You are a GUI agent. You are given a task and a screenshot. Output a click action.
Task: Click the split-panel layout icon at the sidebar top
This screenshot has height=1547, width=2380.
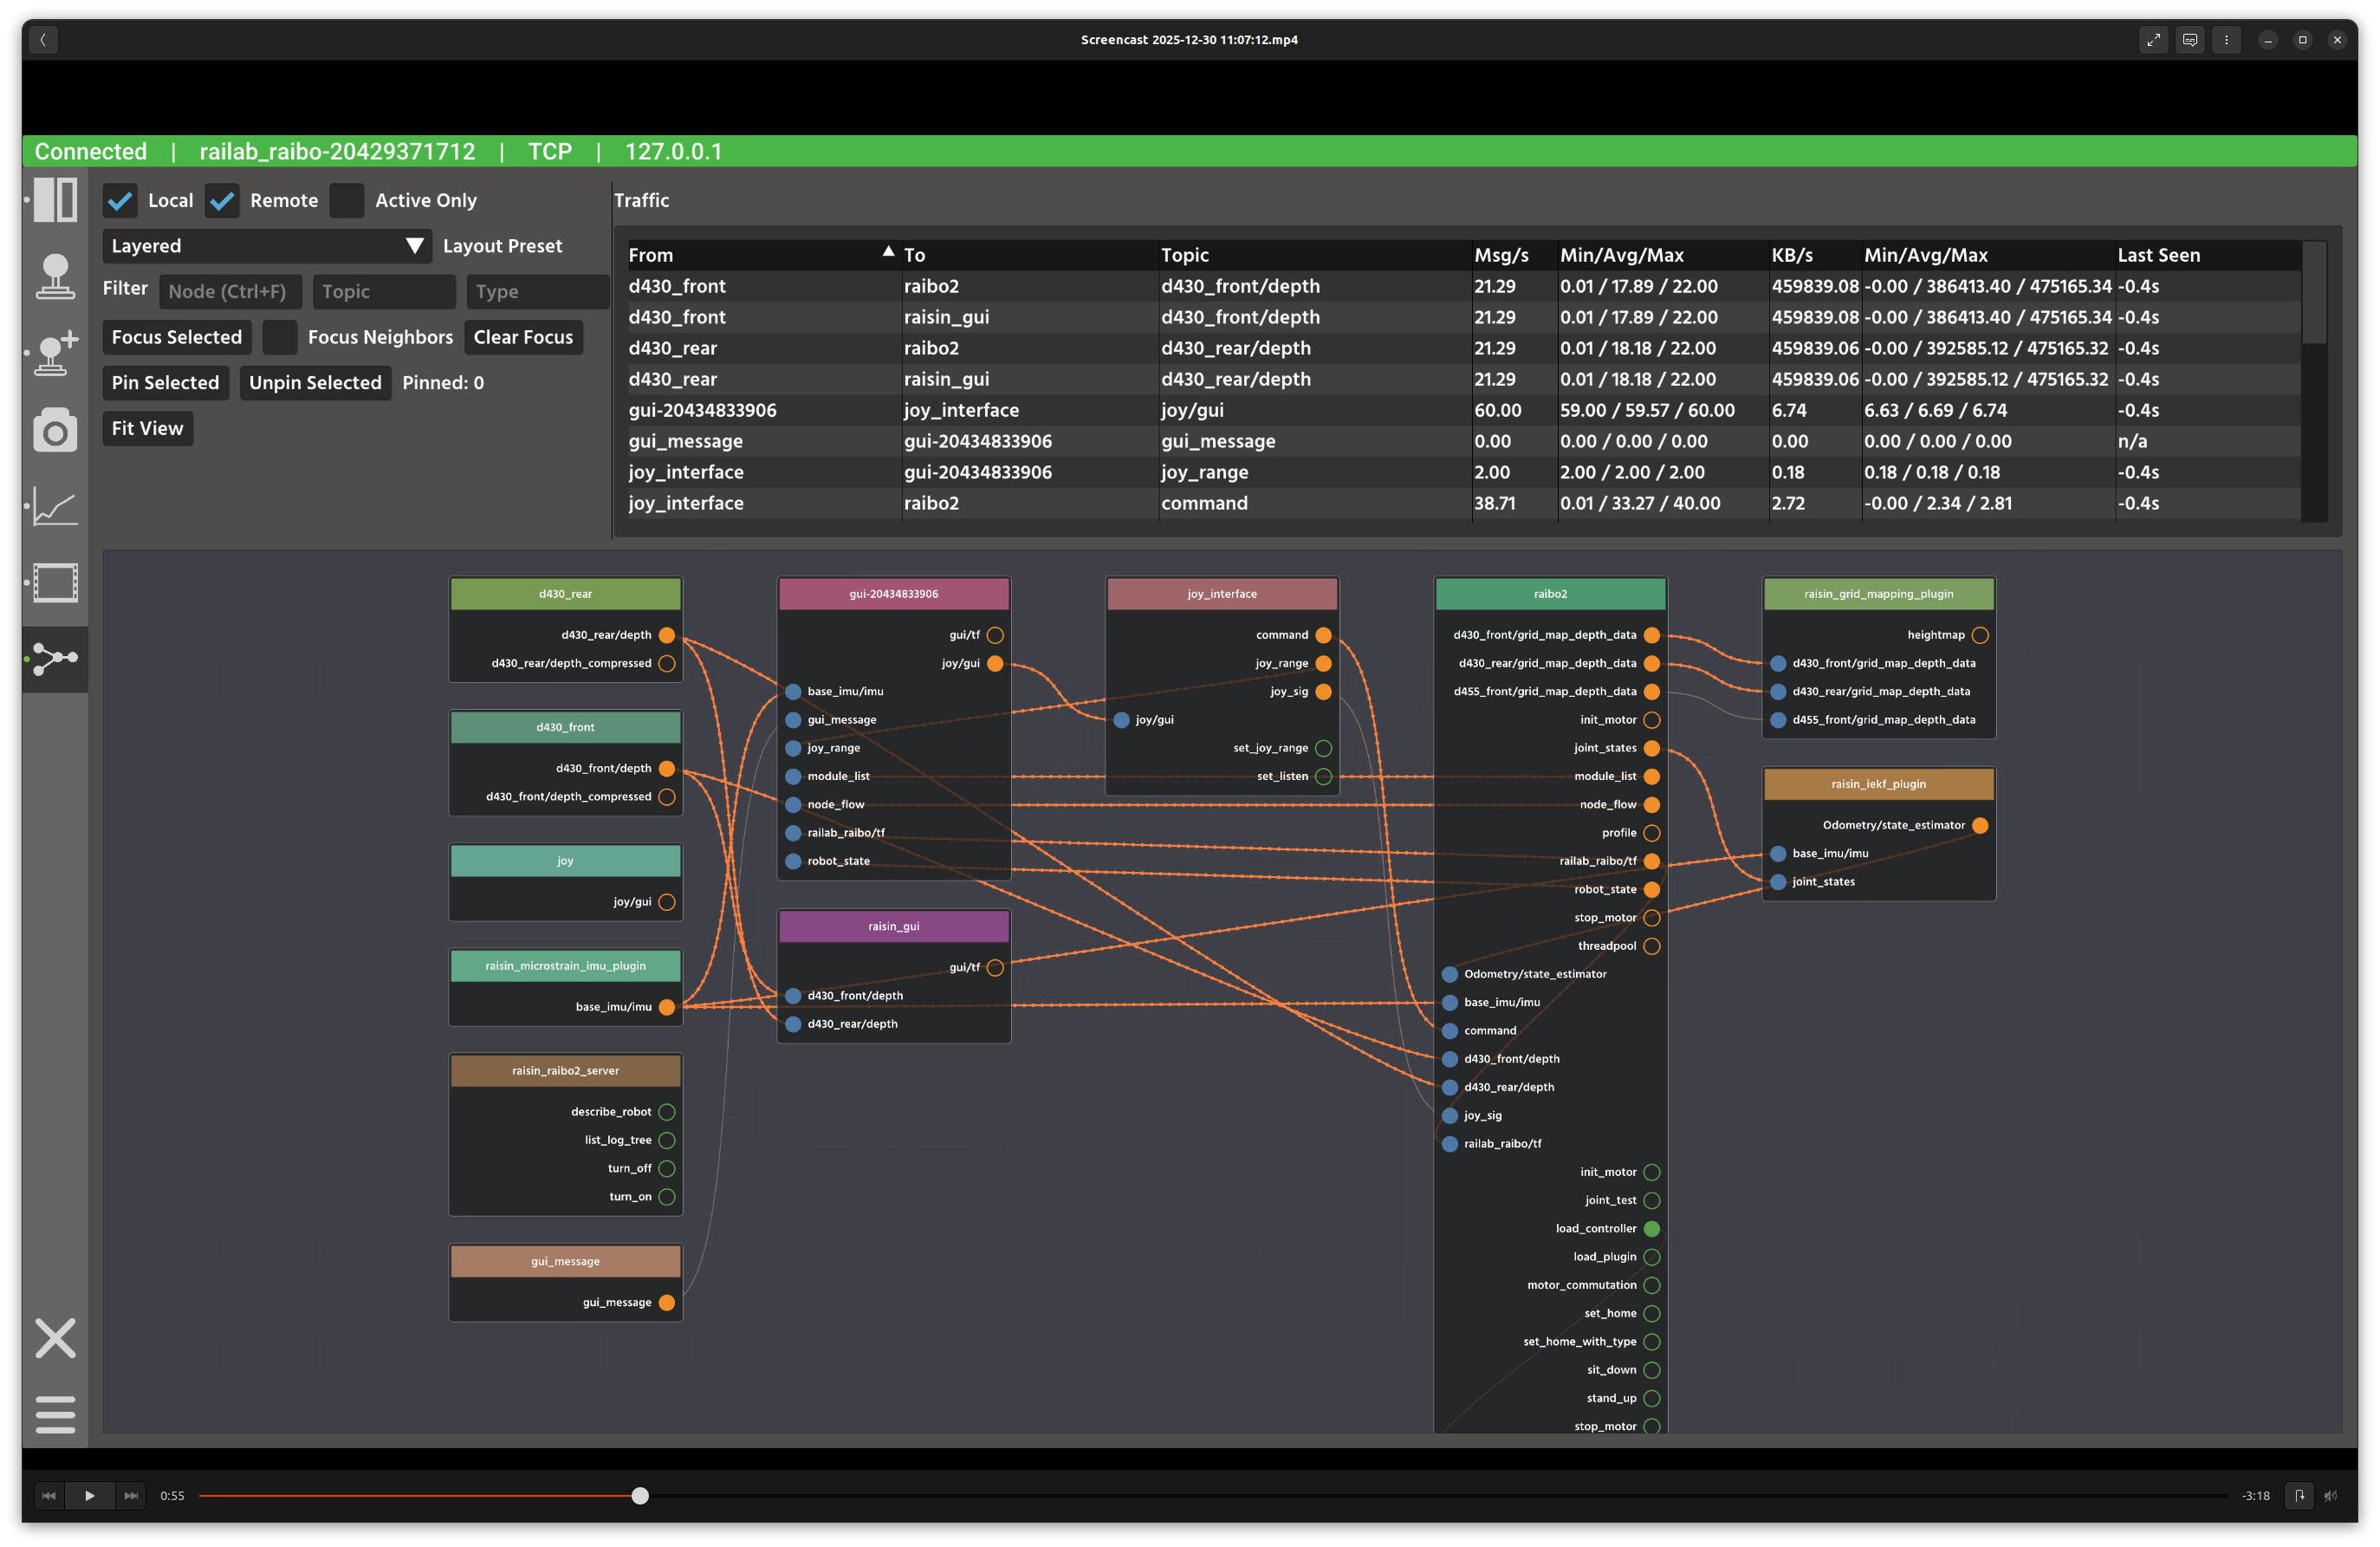55,200
